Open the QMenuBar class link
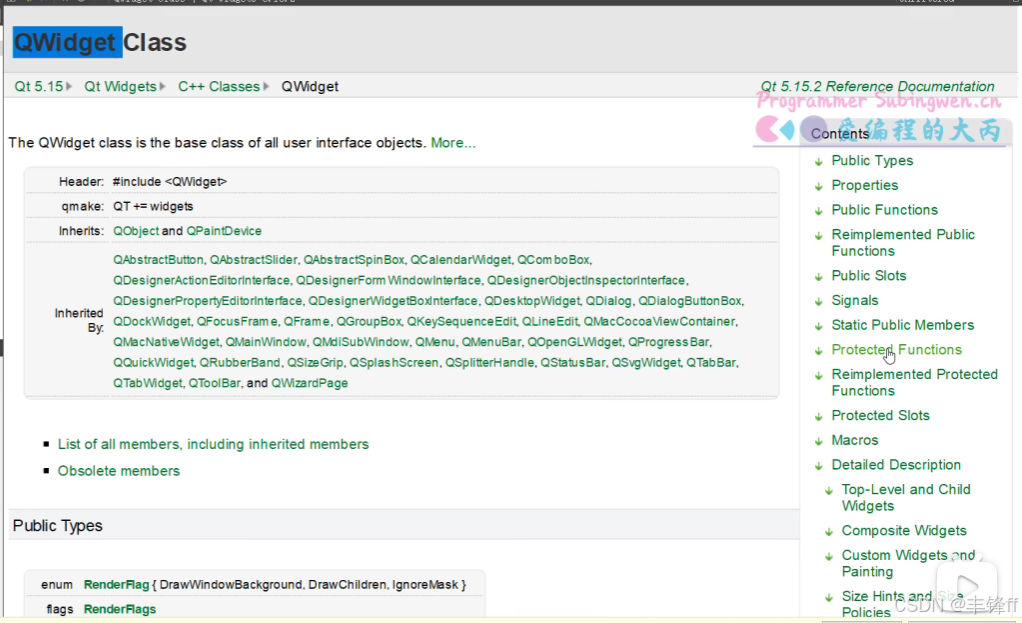The height and width of the screenshot is (623, 1022). 491,342
